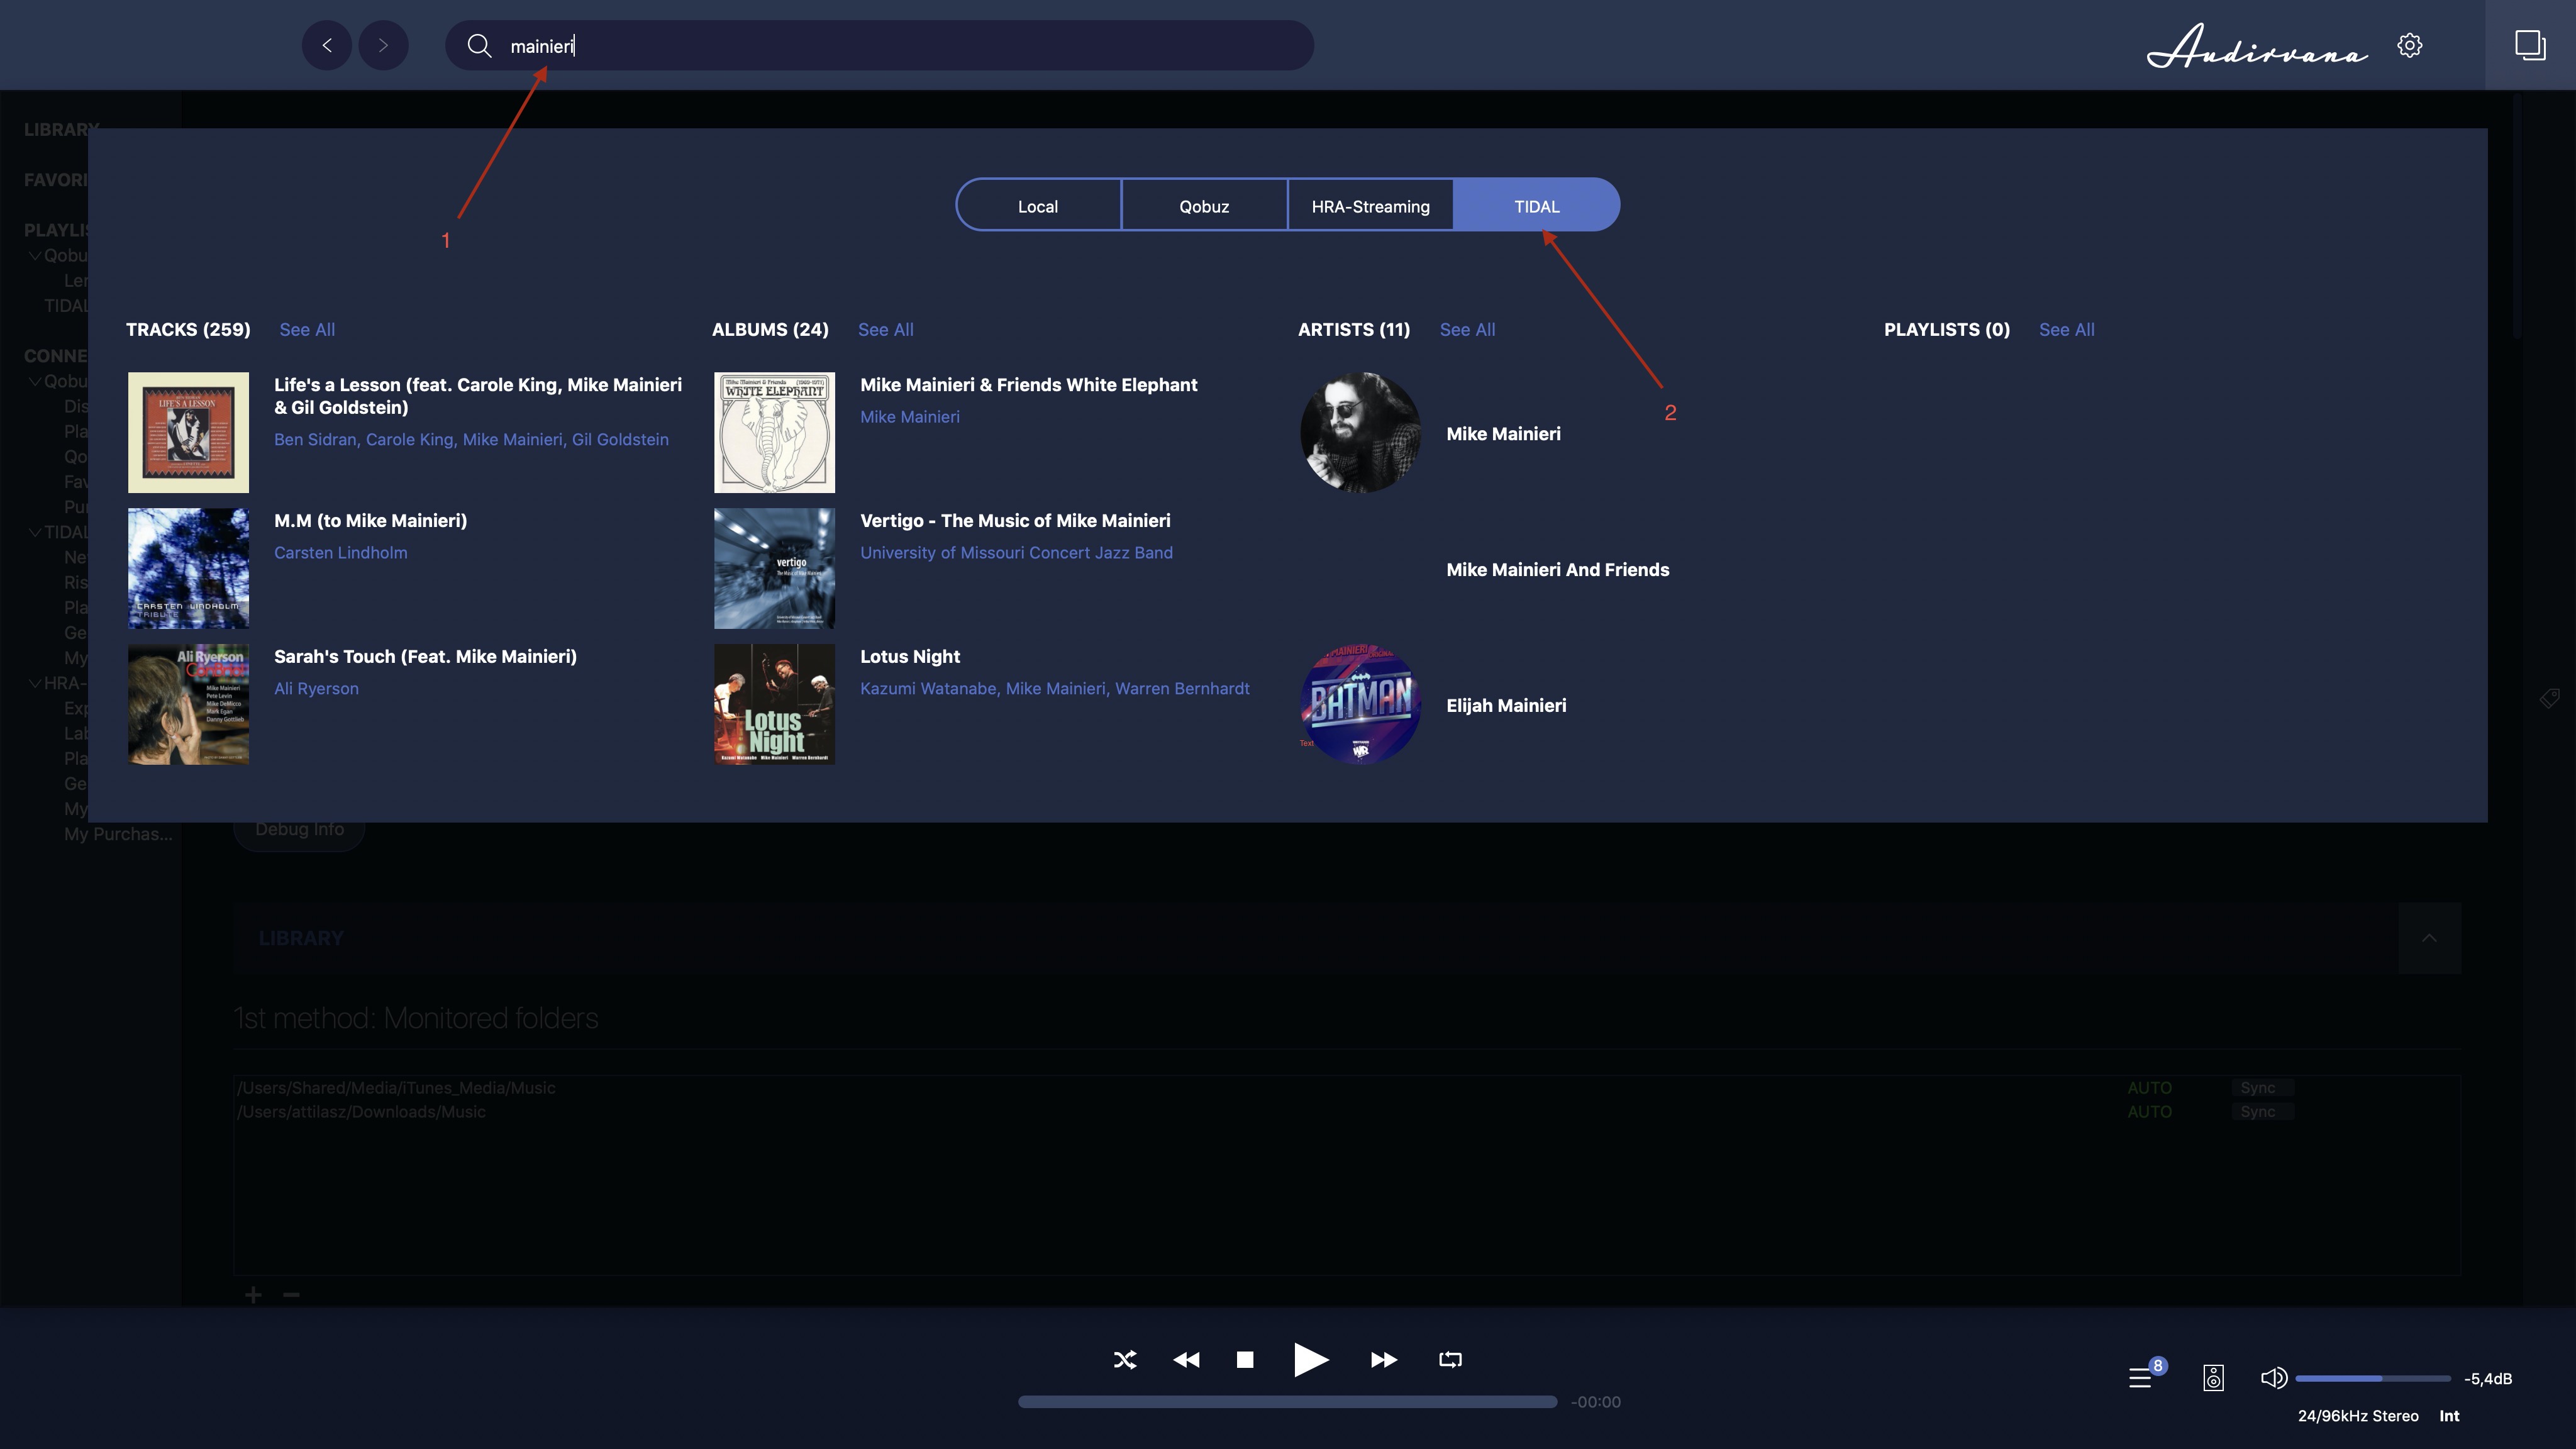
Task: Adjust the volume slider
Action: pos(2373,1379)
